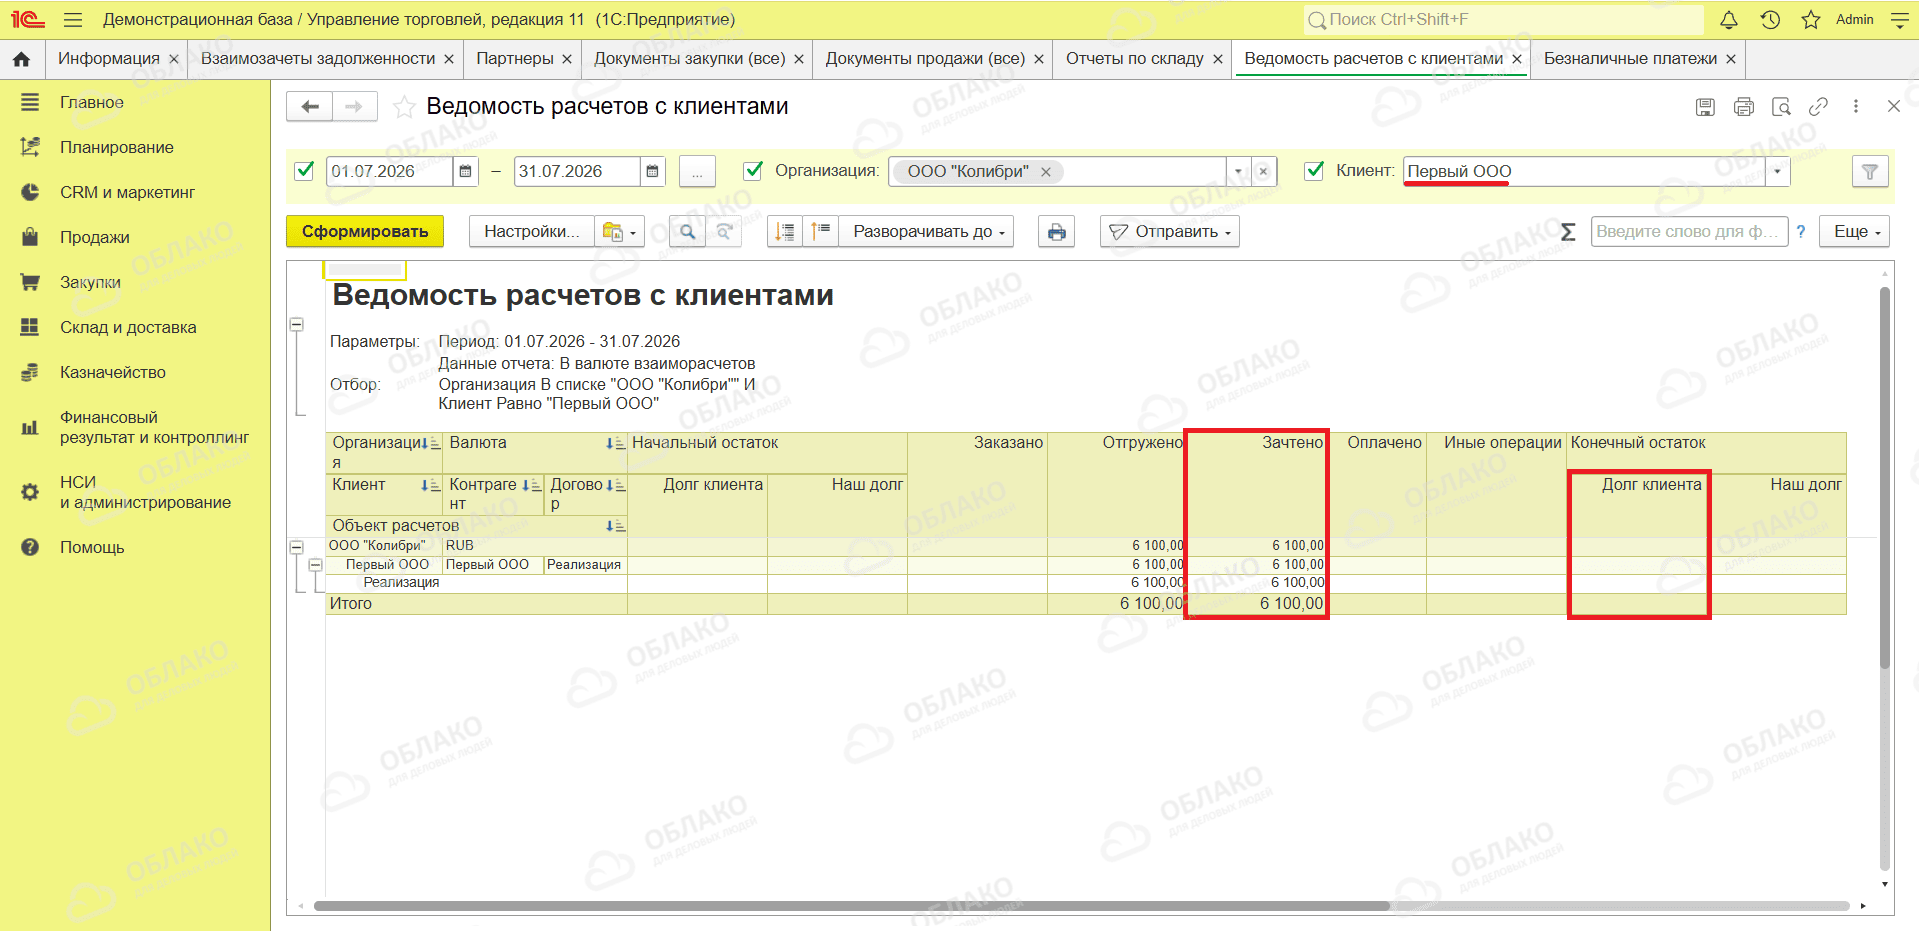The width and height of the screenshot is (1919, 931).
Task: Open print preview icon in header
Action: (1781, 107)
